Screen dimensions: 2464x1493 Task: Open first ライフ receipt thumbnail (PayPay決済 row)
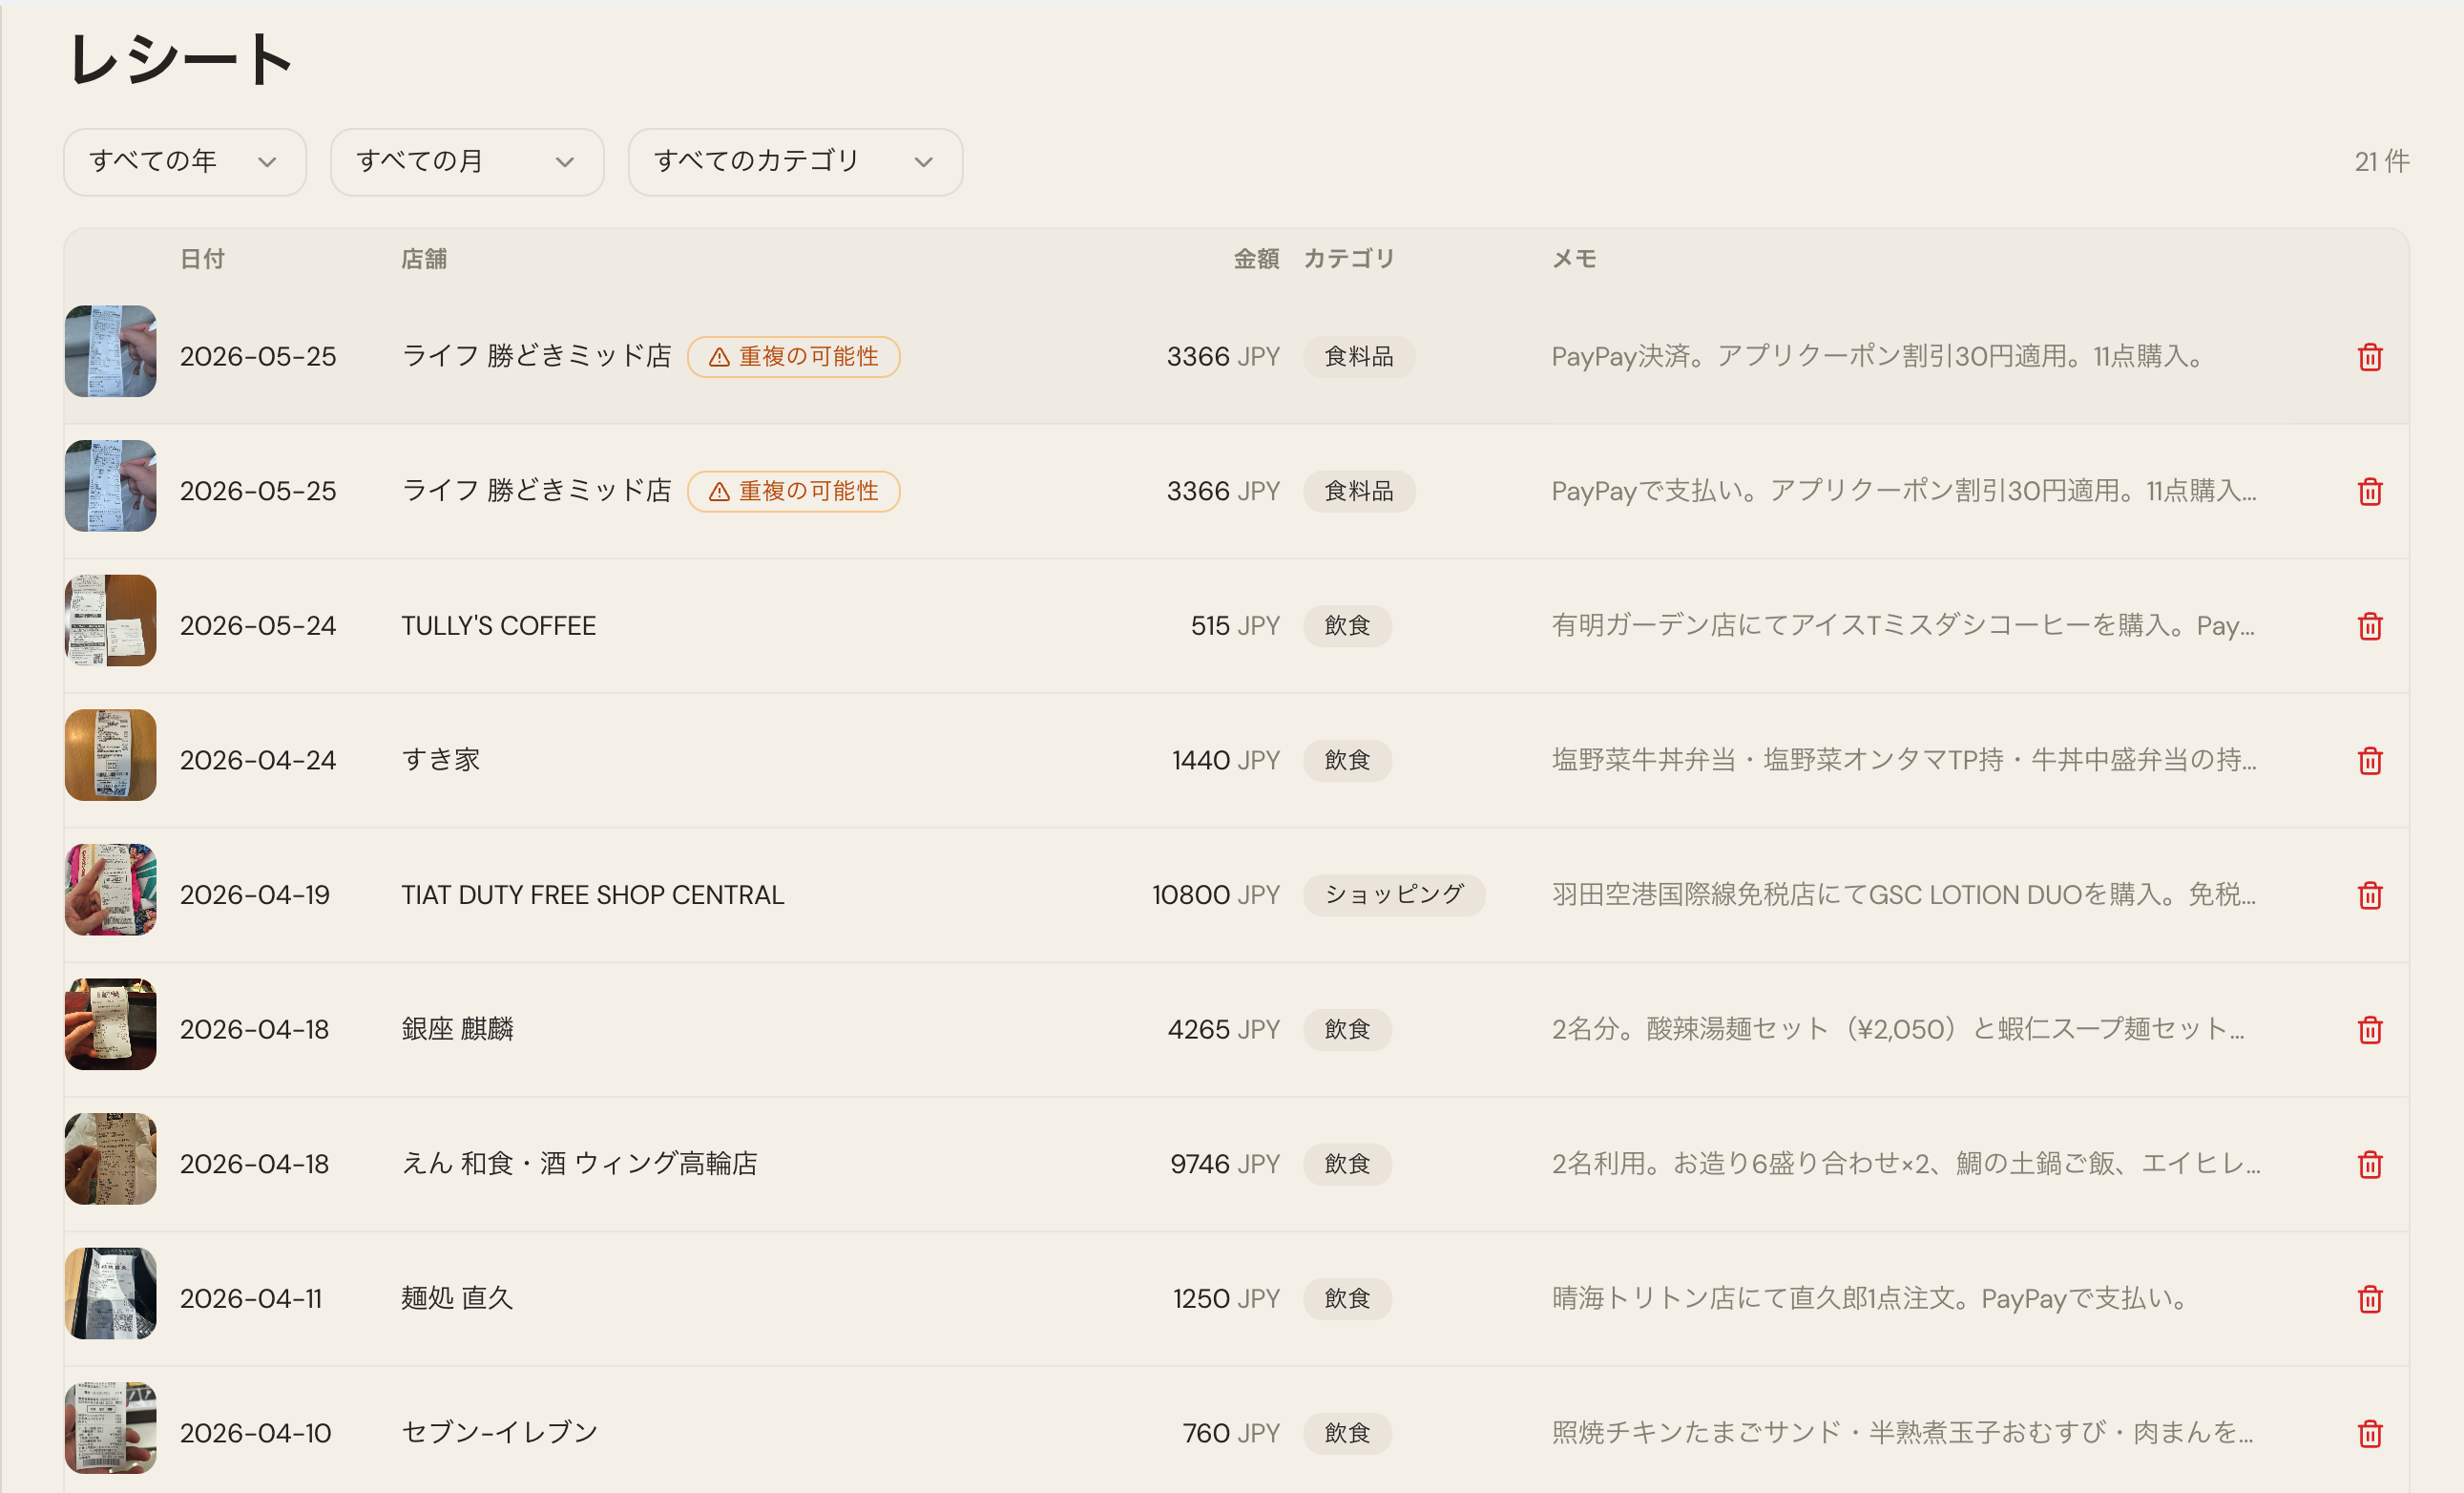(111, 351)
